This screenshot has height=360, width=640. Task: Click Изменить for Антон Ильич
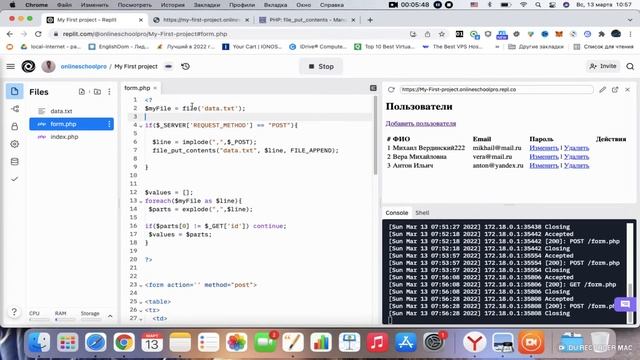pyautogui.click(x=544, y=165)
